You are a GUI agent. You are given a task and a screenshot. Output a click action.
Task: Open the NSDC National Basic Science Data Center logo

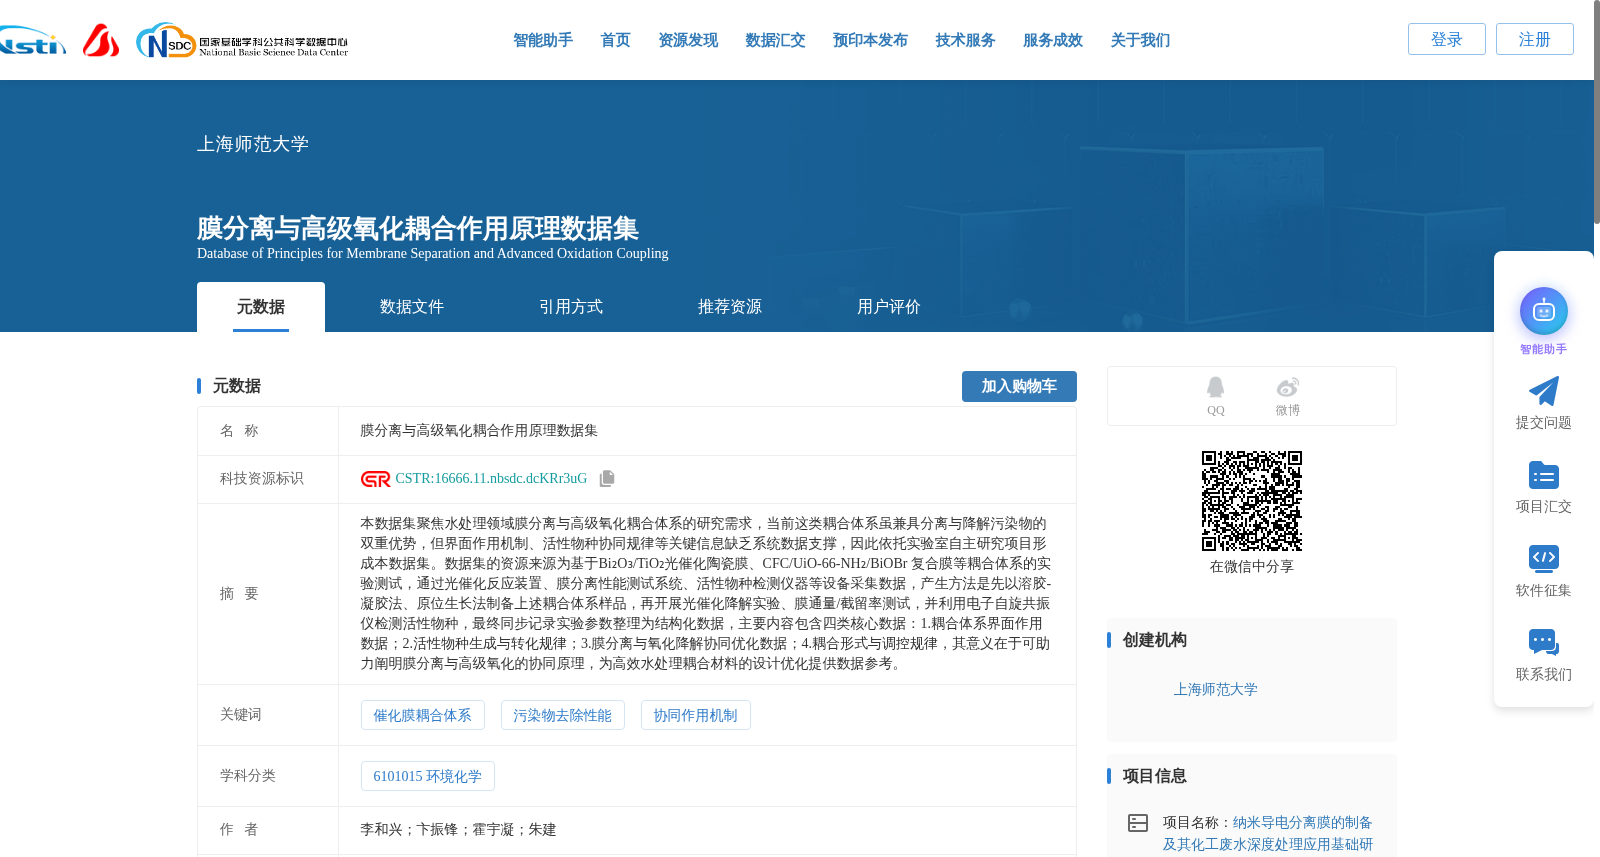tap(242, 41)
